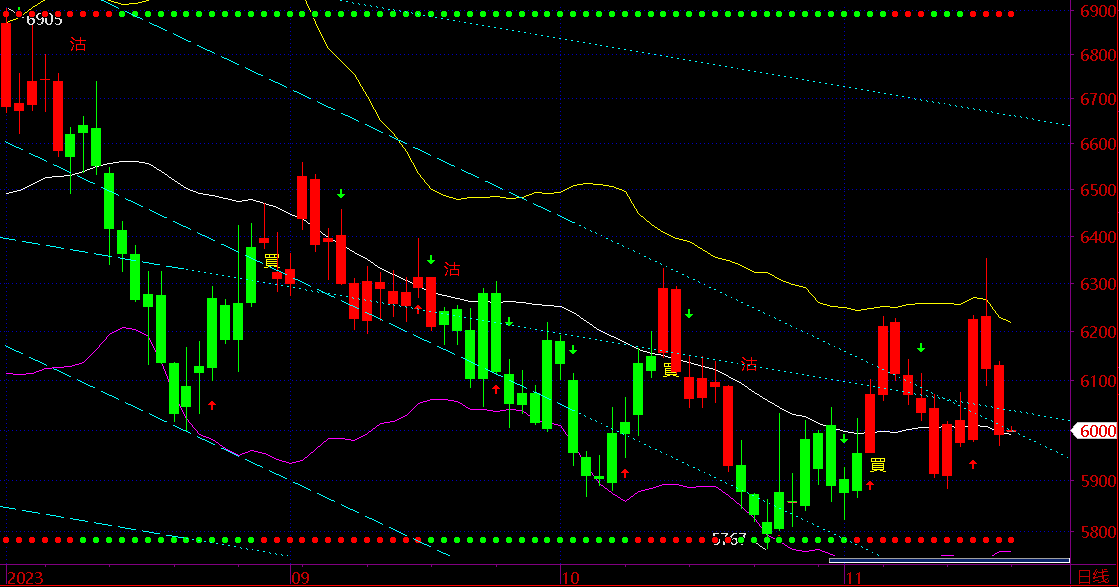Click the green down arrow beside the October 6300 candles

(689, 314)
